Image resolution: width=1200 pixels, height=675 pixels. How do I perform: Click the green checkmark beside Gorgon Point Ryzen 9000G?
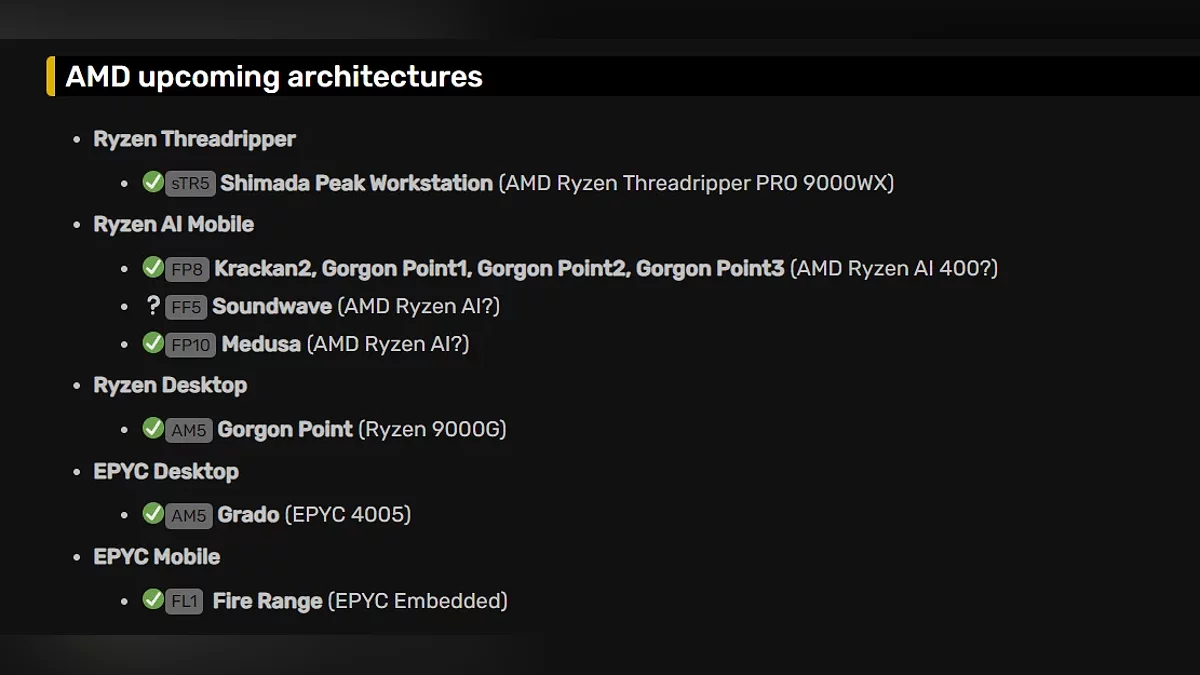click(153, 428)
